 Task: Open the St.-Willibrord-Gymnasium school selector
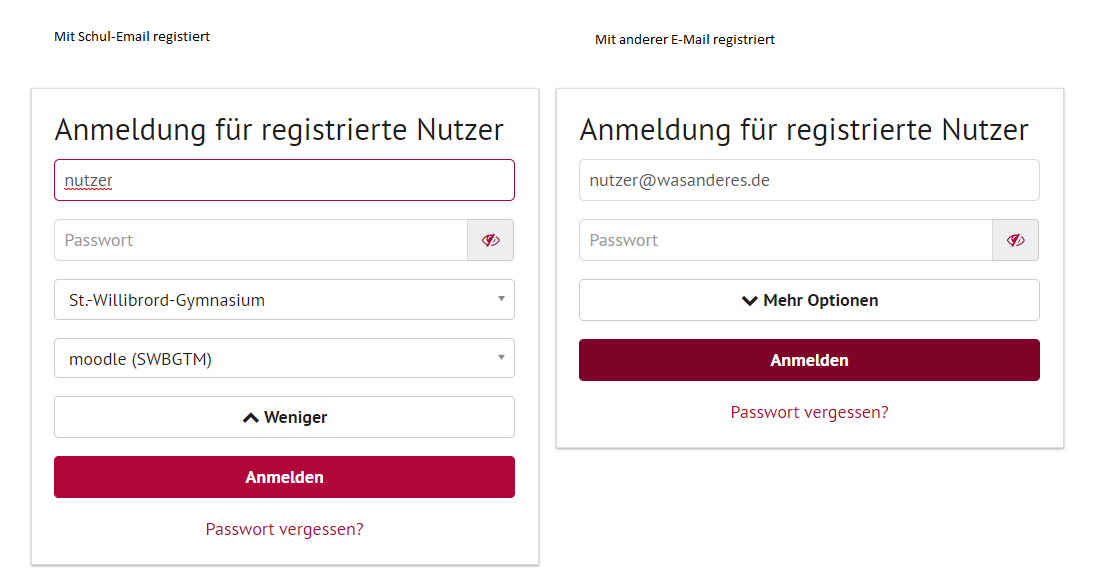pyautogui.click(x=270, y=299)
